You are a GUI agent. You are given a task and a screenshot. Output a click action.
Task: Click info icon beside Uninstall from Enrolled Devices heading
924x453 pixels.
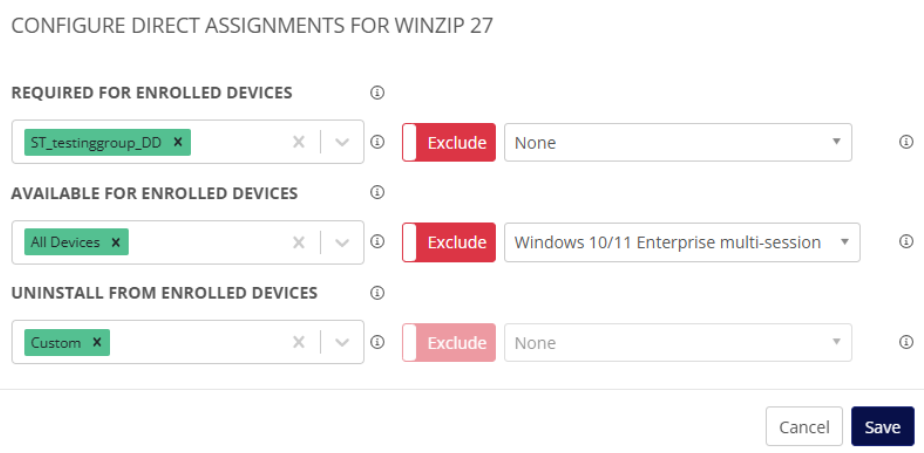click(x=377, y=293)
